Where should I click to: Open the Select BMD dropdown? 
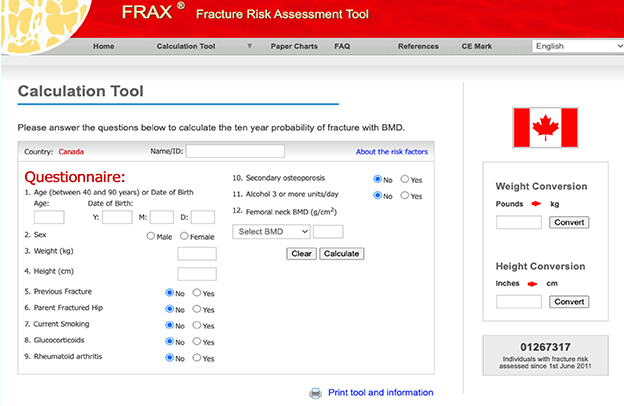click(x=271, y=232)
